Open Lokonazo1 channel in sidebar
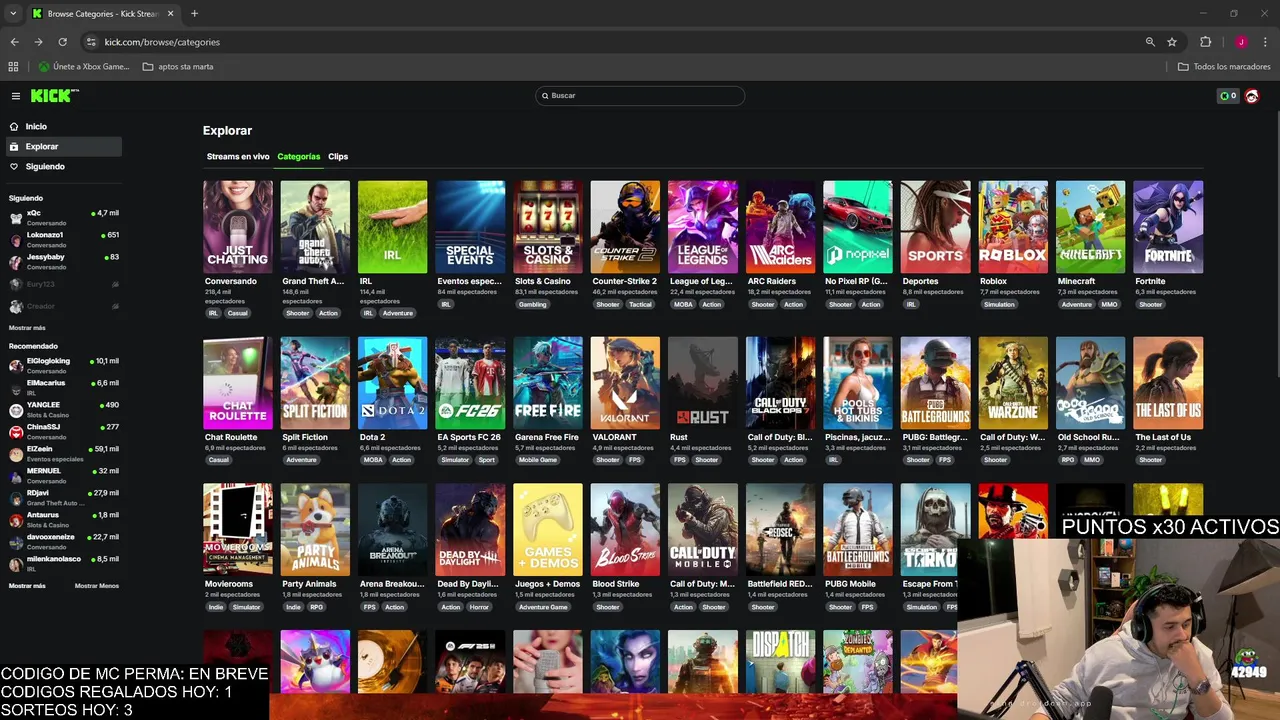The width and height of the screenshot is (1280, 720). (62, 239)
